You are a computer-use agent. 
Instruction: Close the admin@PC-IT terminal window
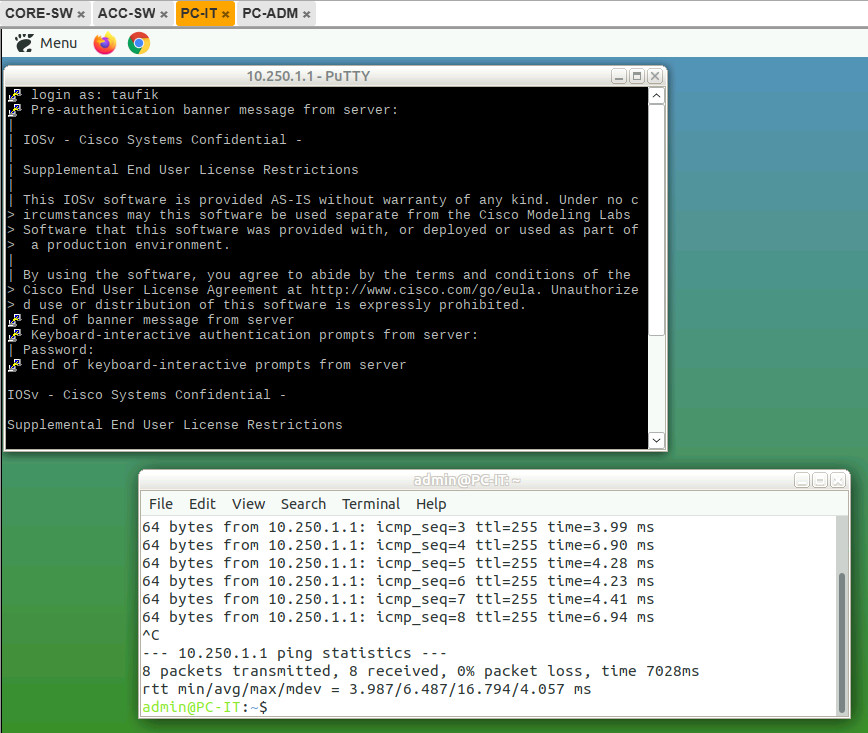pyautogui.click(x=838, y=480)
